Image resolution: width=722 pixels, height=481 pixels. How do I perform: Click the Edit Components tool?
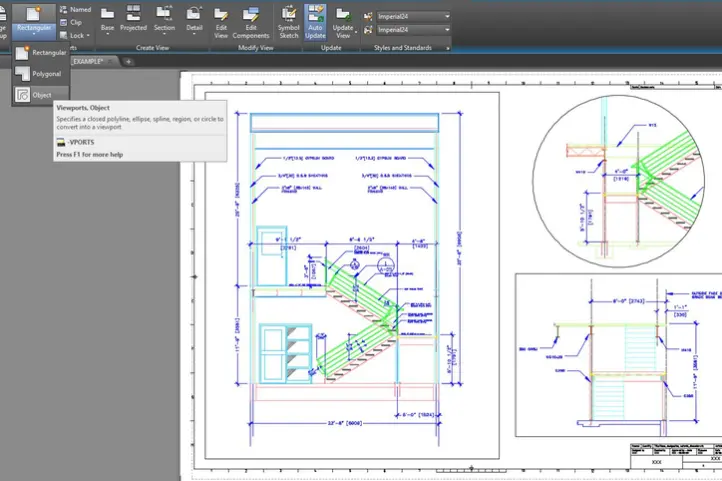(251, 22)
